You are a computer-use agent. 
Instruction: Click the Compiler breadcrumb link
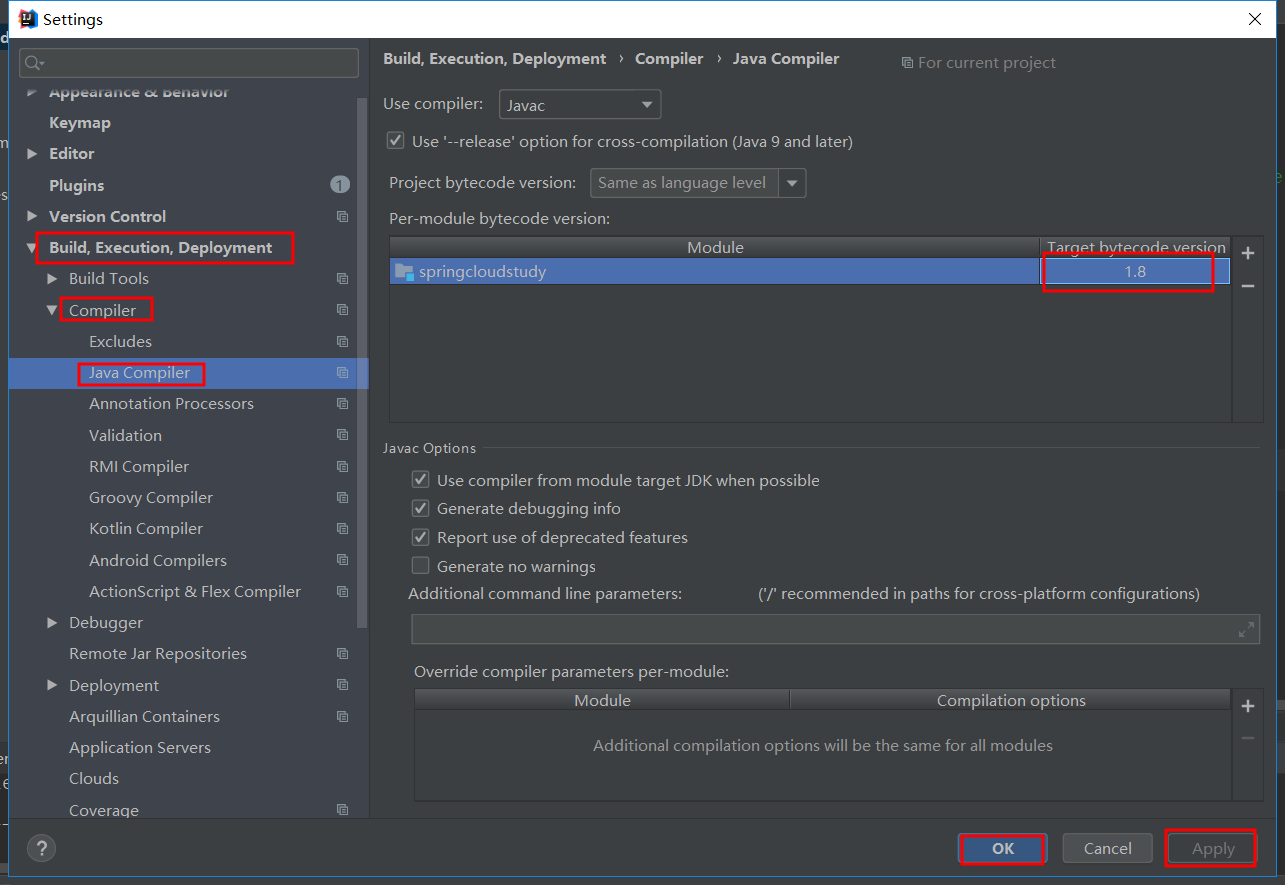[669, 59]
